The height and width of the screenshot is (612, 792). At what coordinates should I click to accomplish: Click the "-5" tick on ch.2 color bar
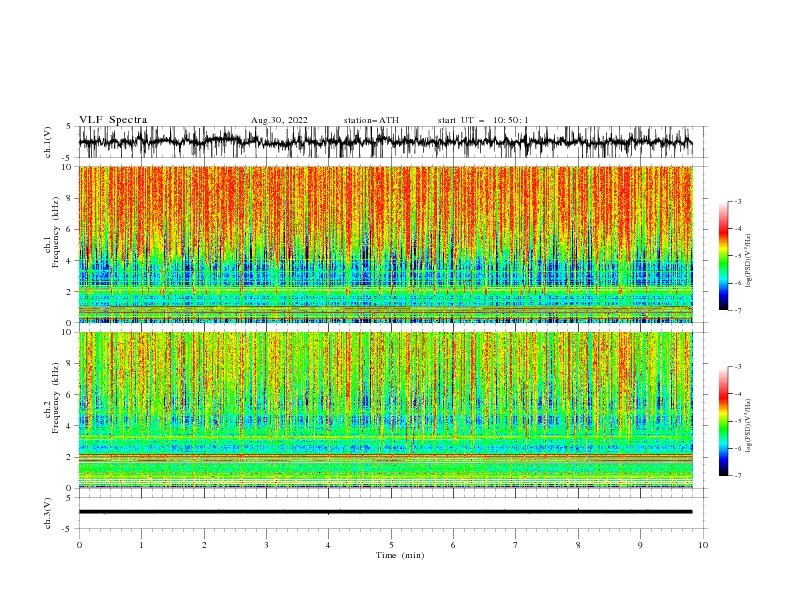[737, 421]
